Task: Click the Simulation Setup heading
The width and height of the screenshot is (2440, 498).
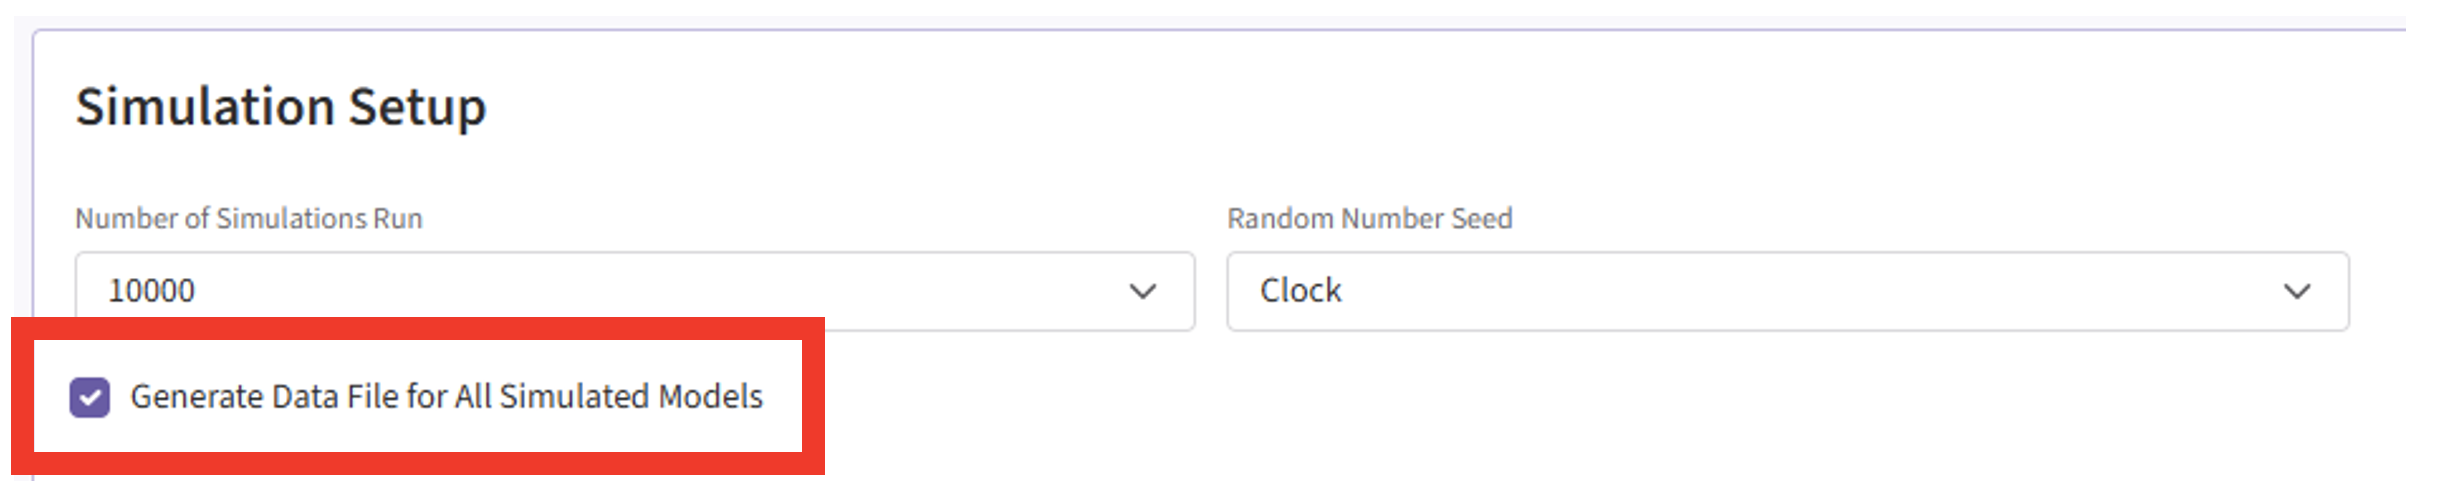Action: (281, 107)
